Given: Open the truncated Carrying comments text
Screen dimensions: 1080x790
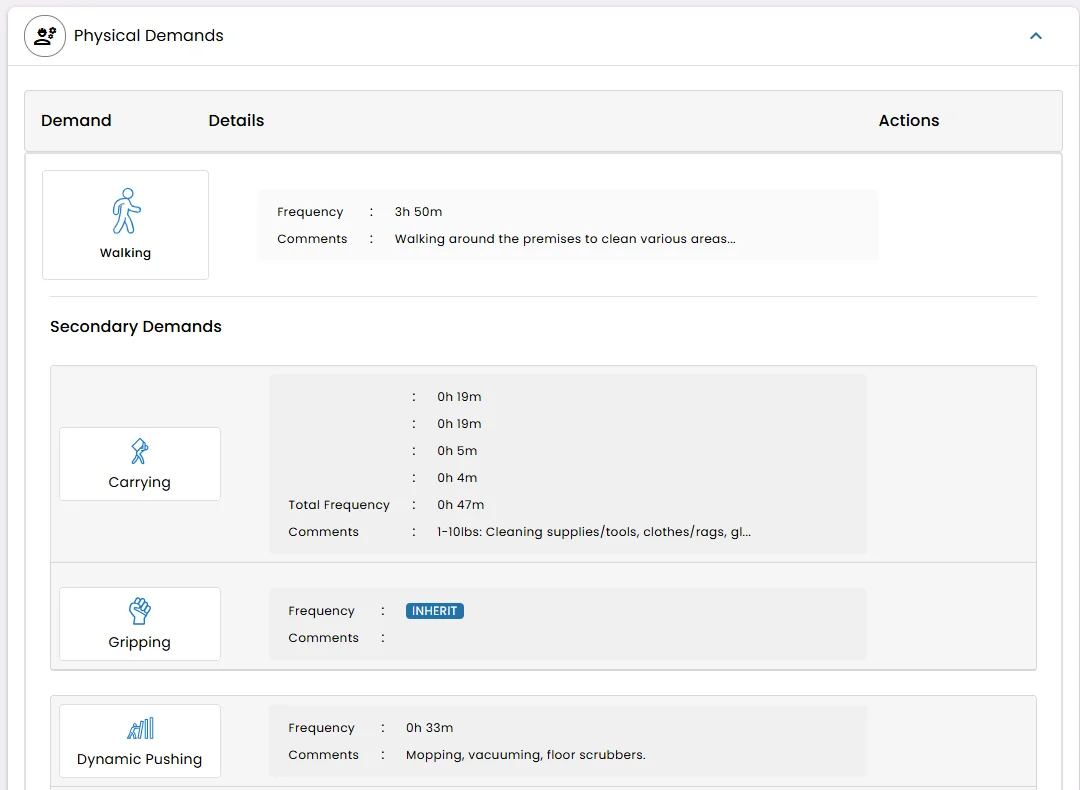Looking at the screenshot, I should 594,532.
